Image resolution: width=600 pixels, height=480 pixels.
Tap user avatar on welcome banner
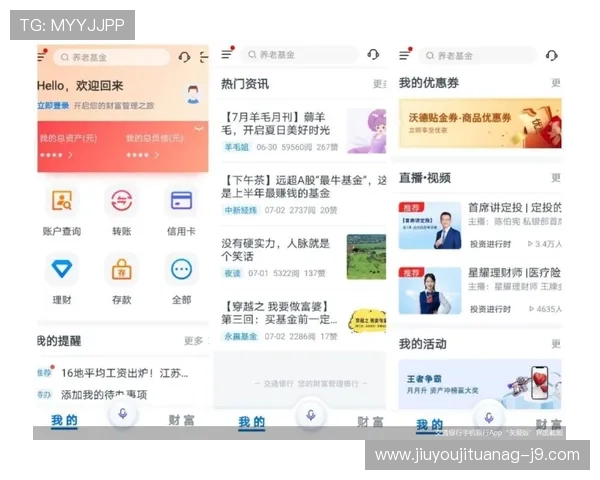pyautogui.click(x=193, y=95)
